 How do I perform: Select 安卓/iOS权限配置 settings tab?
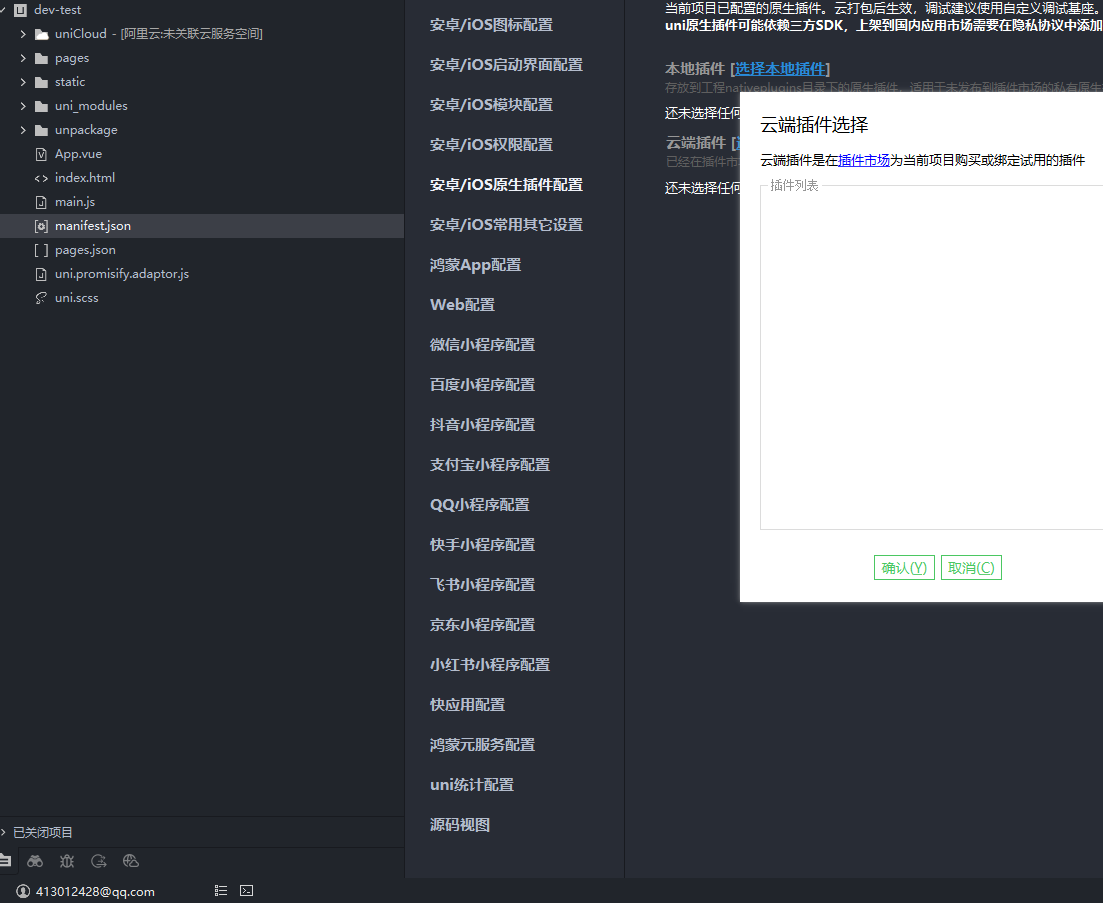[491, 145]
